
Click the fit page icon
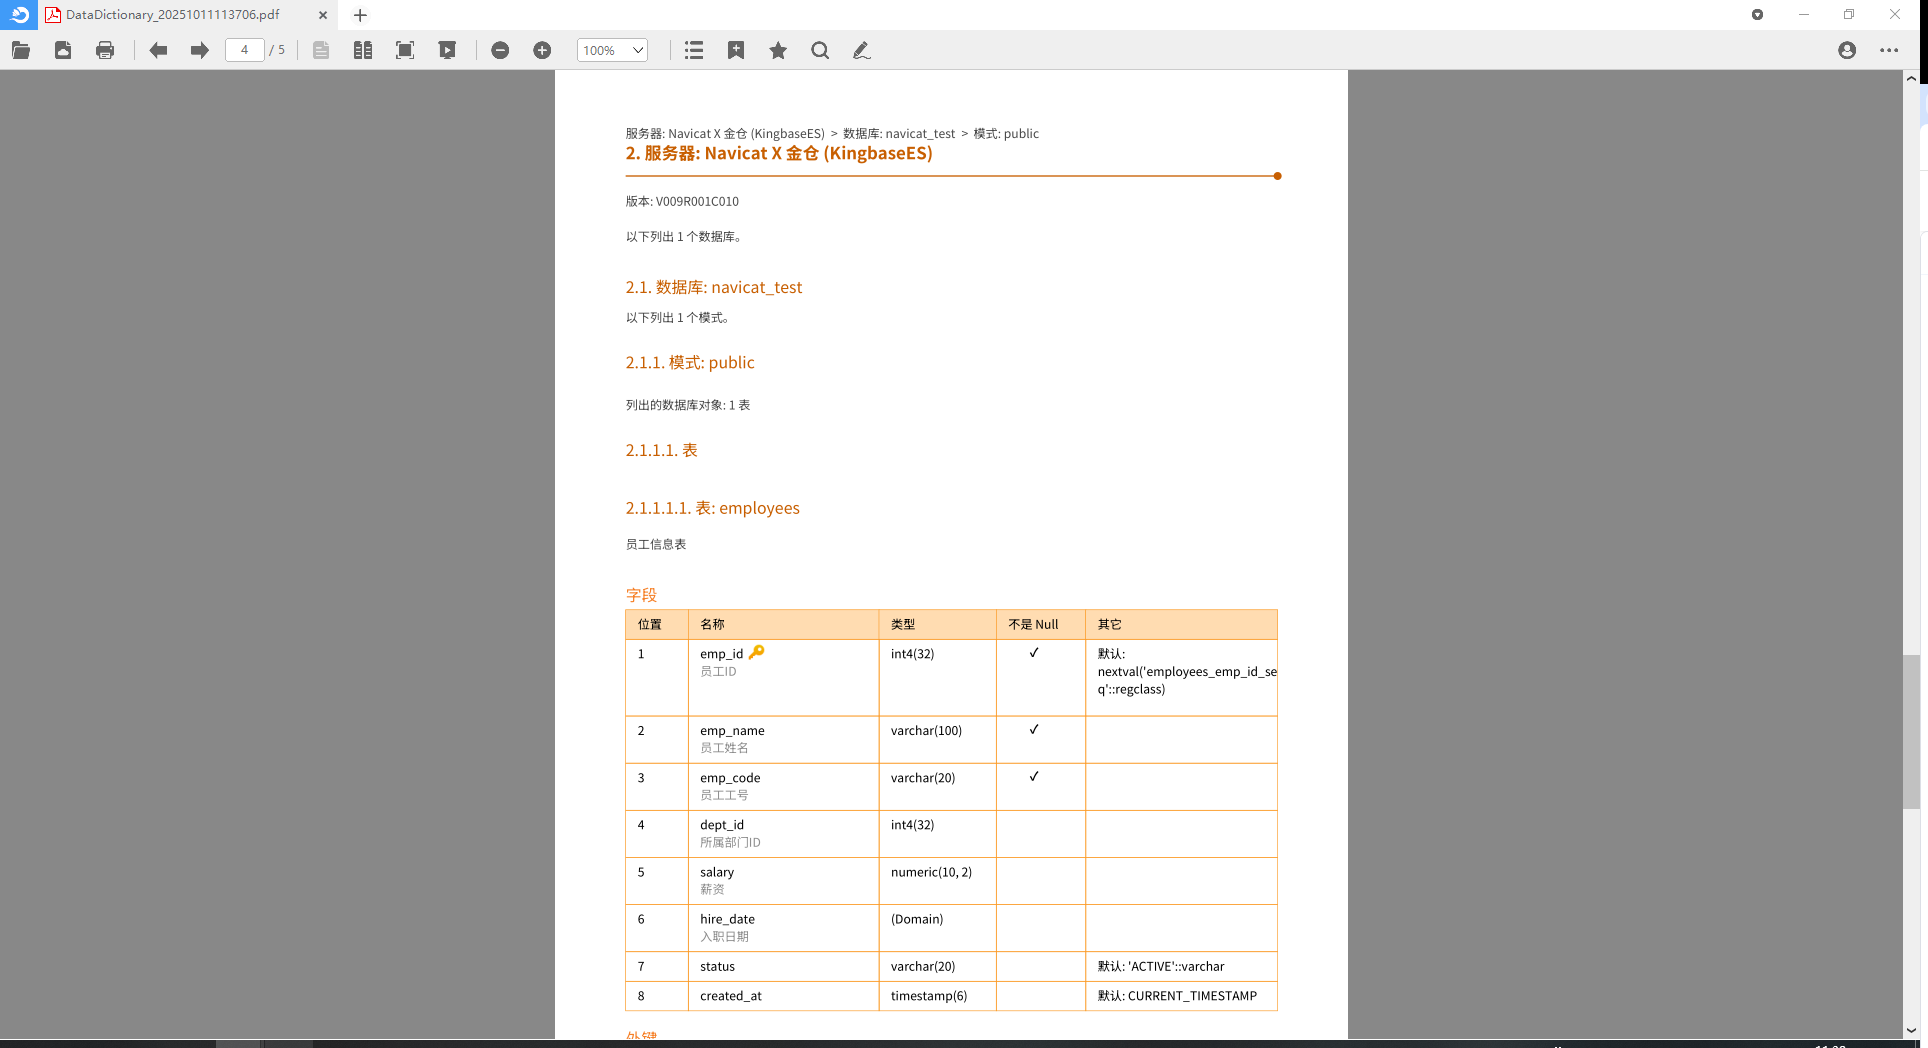pos(405,50)
